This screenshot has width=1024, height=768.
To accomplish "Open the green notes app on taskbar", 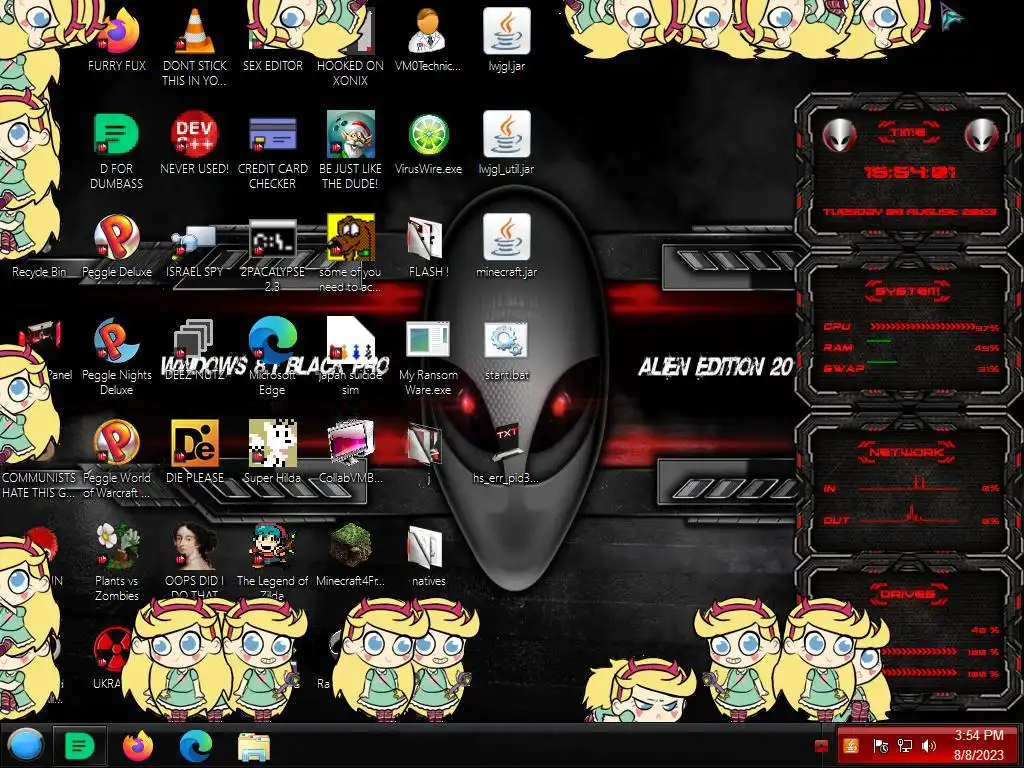I will click(80, 746).
